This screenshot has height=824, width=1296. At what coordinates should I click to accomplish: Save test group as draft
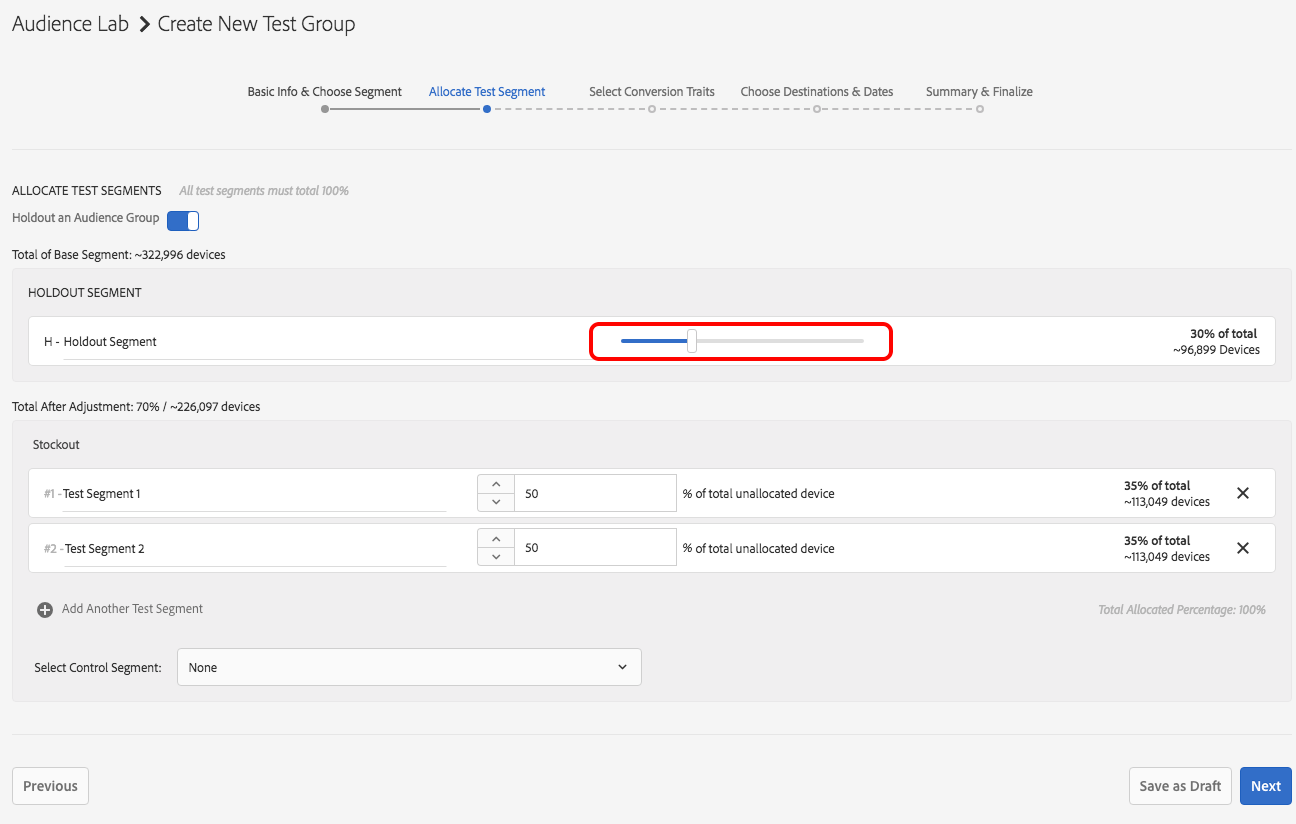click(x=1180, y=786)
